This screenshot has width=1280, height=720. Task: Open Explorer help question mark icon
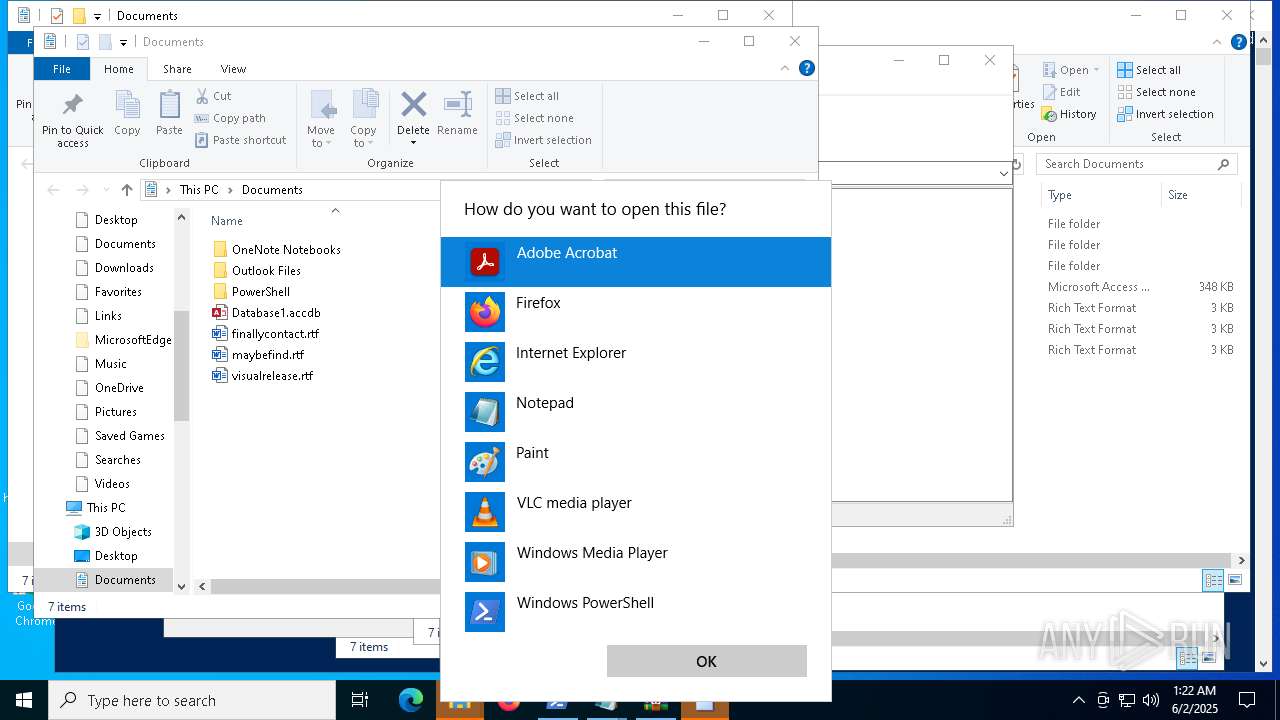pyautogui.click(x=807, y=68)
